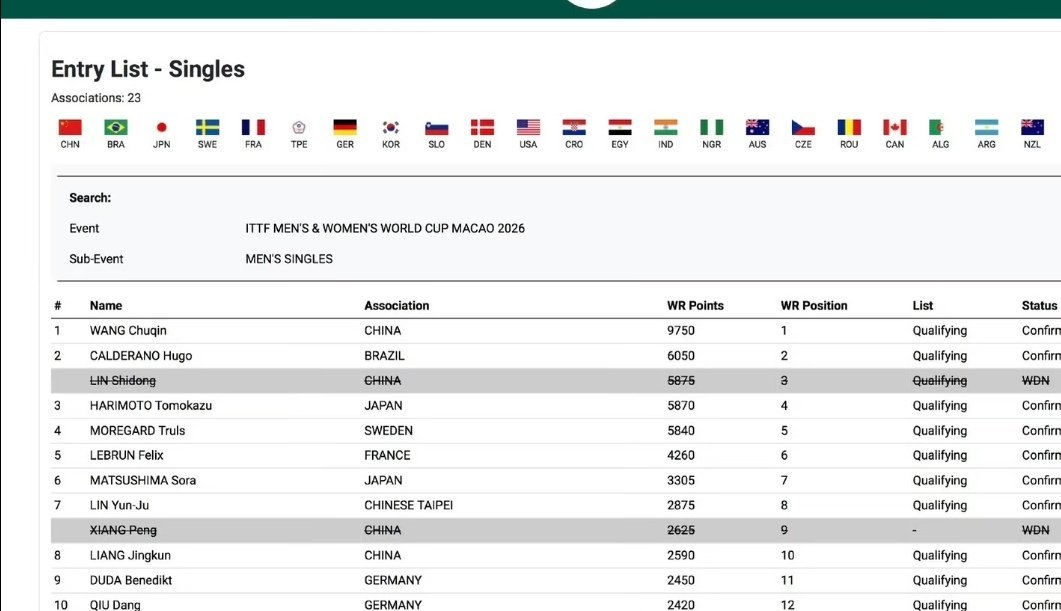Click the Australia flag icon
Image resolution: width=1061 pixels, height=611 pixels.
point(757,128)
